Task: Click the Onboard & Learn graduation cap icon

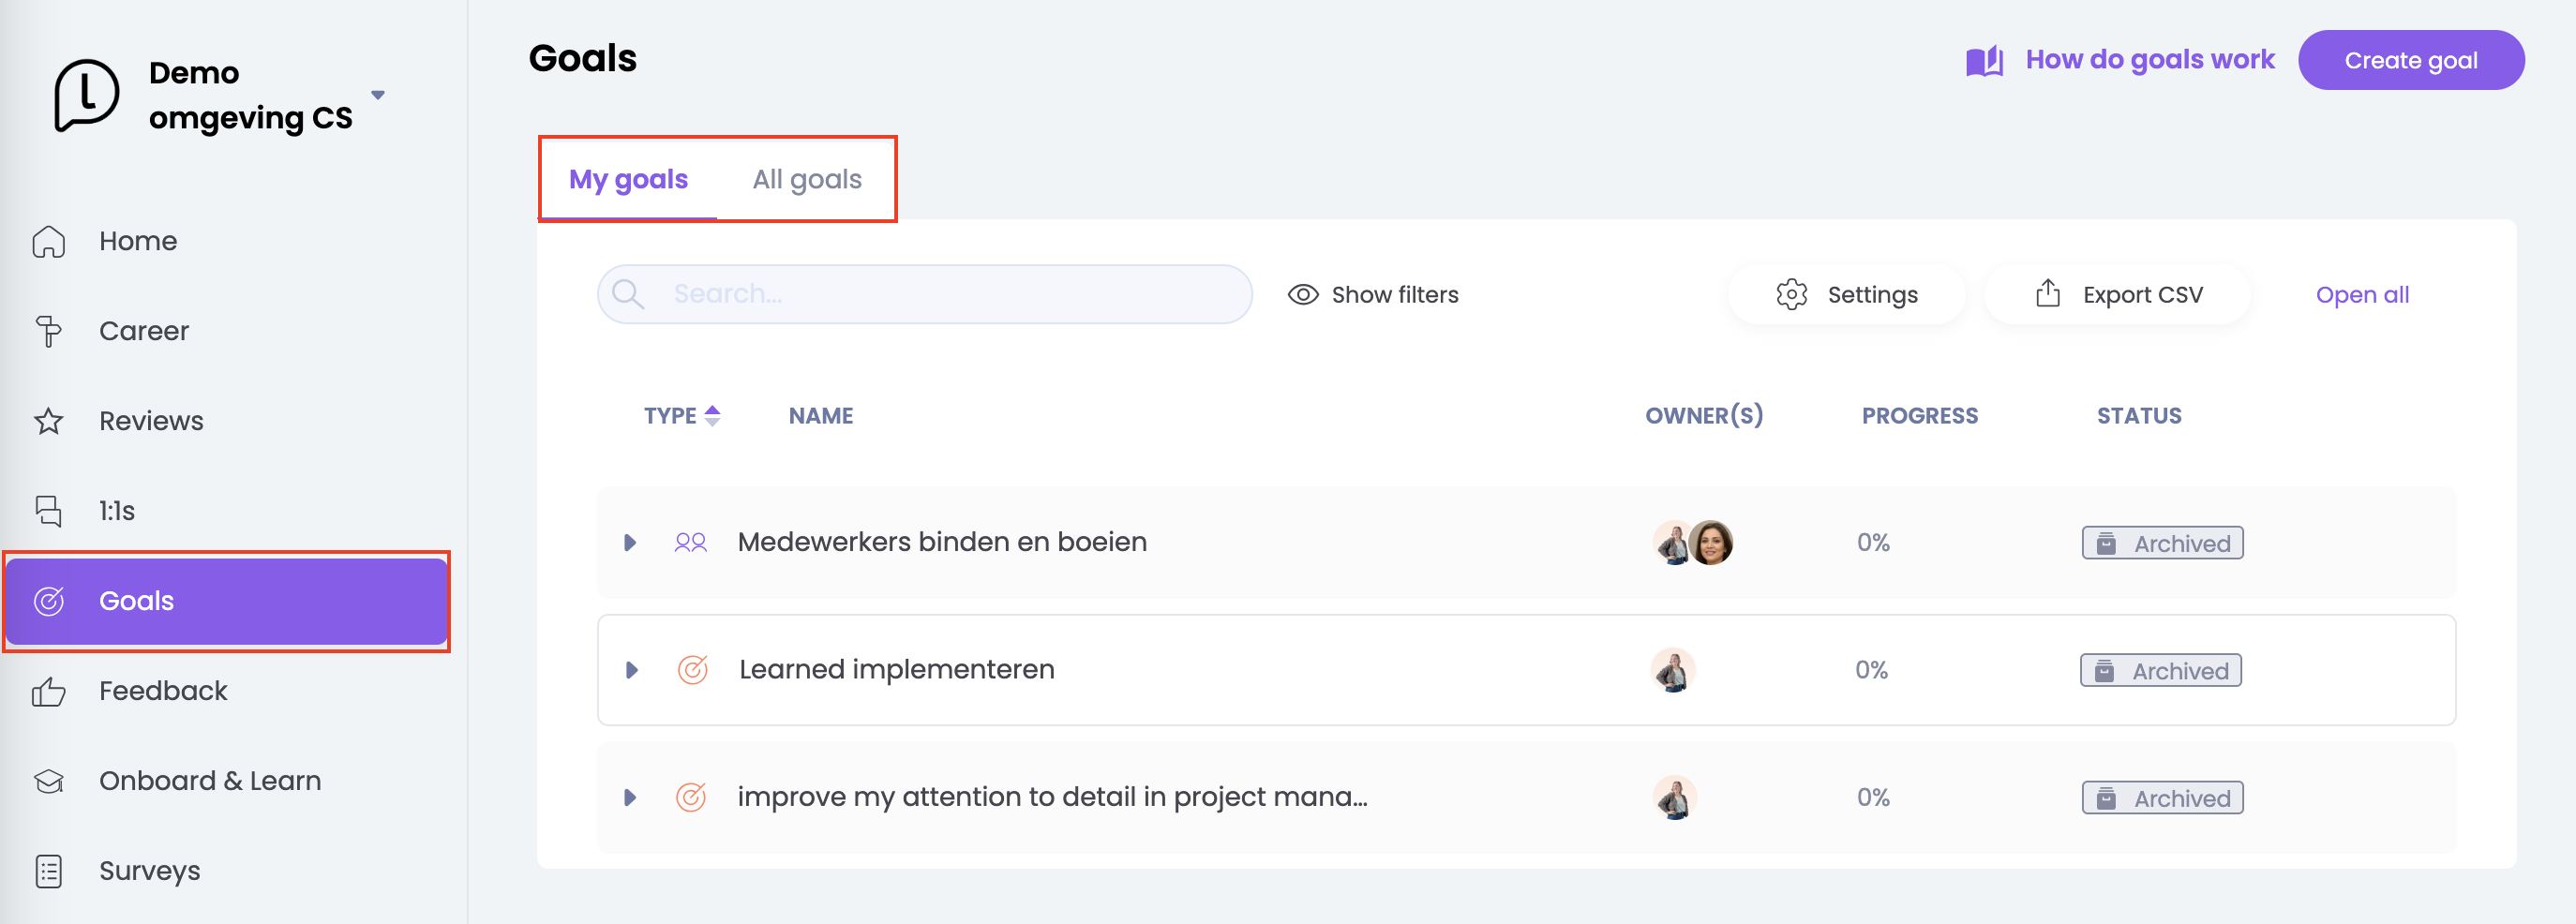Action: tap(48, 781)
